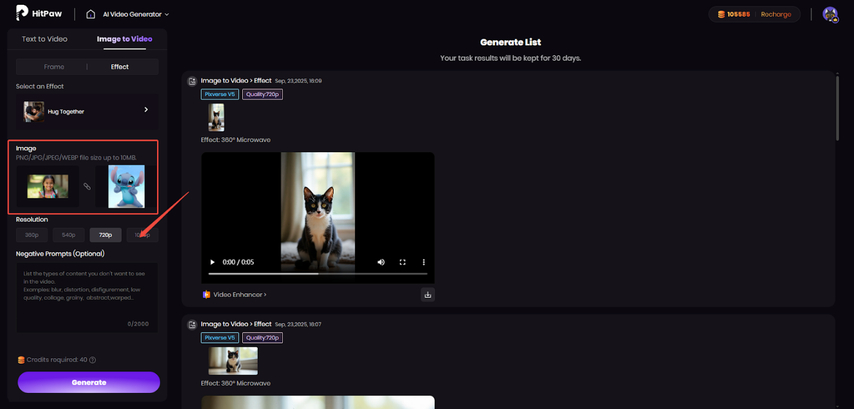Click the credits coin icon in header
854x409 pixels.
point(721,14)
